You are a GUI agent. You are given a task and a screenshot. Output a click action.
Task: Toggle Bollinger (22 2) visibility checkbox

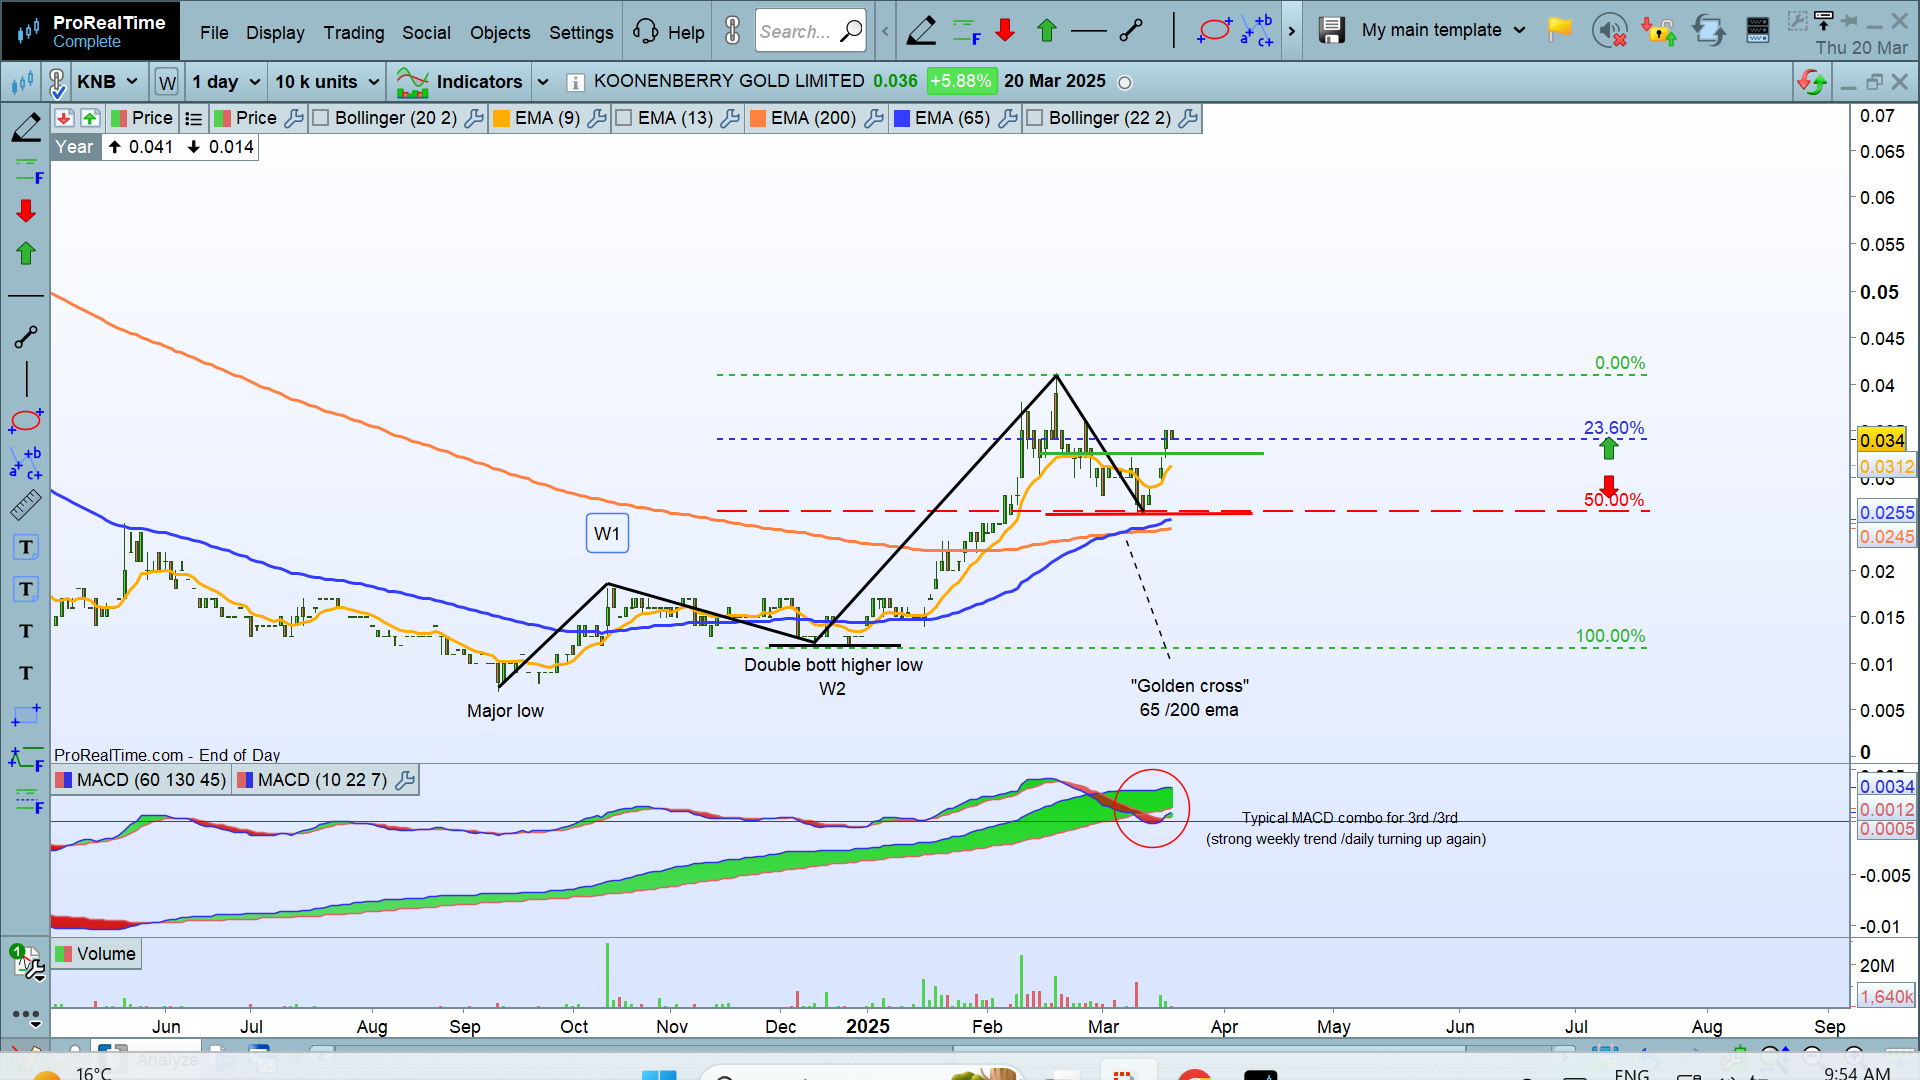1035,118
